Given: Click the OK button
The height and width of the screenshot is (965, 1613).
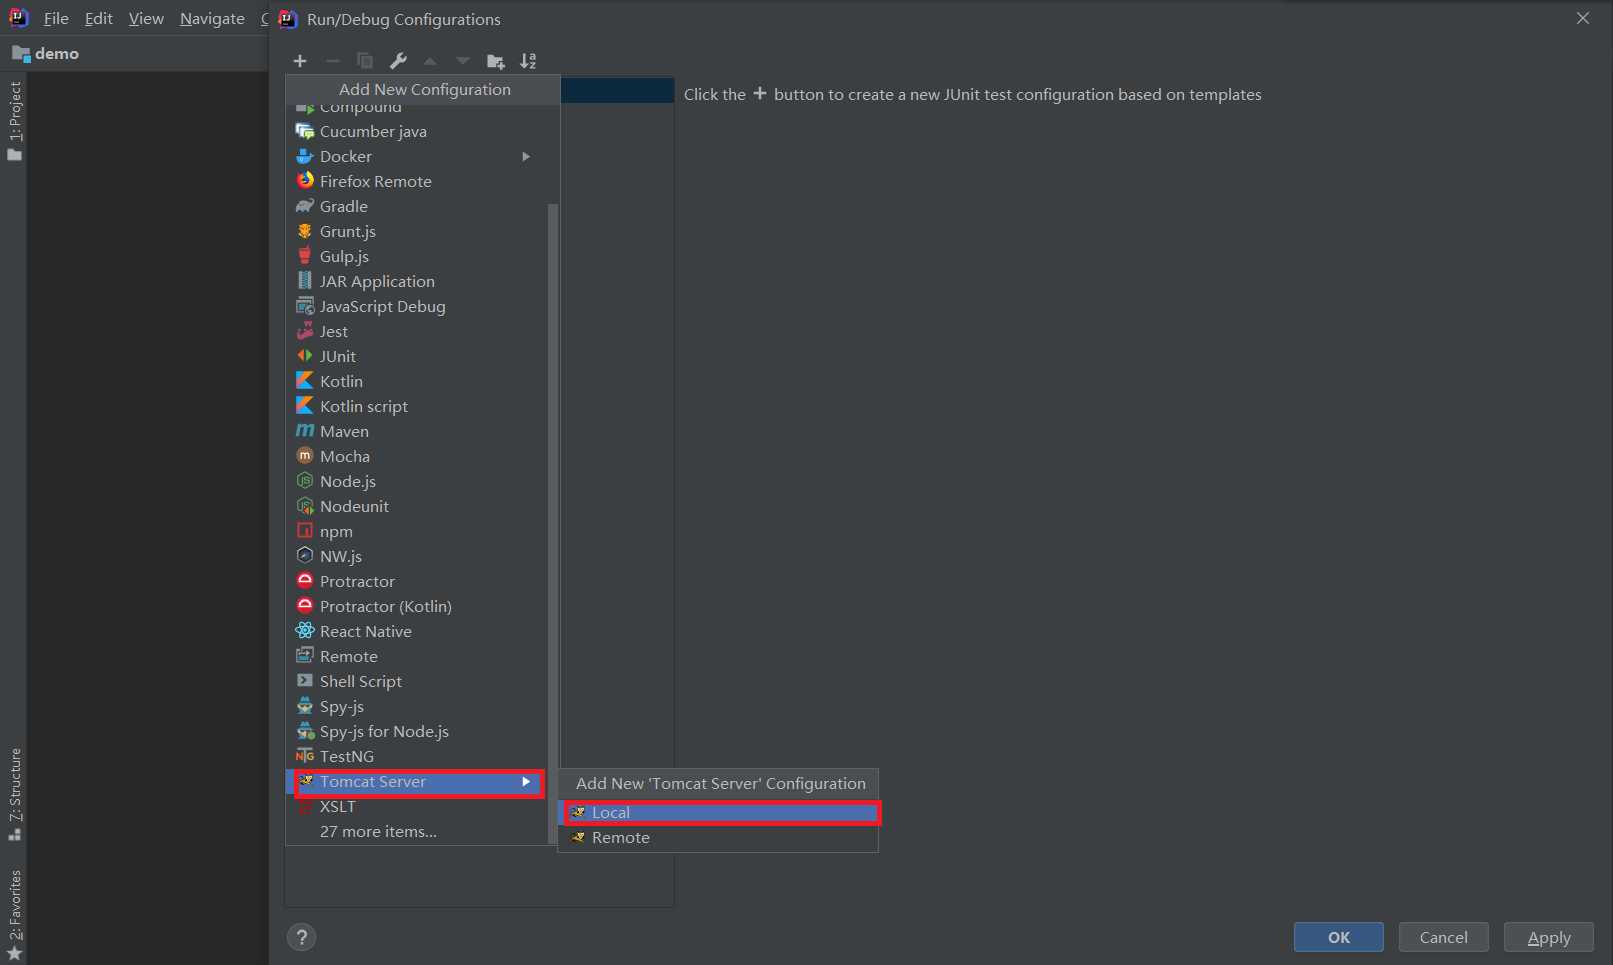Looking at the screenshot, I should tap(1339, 937).
